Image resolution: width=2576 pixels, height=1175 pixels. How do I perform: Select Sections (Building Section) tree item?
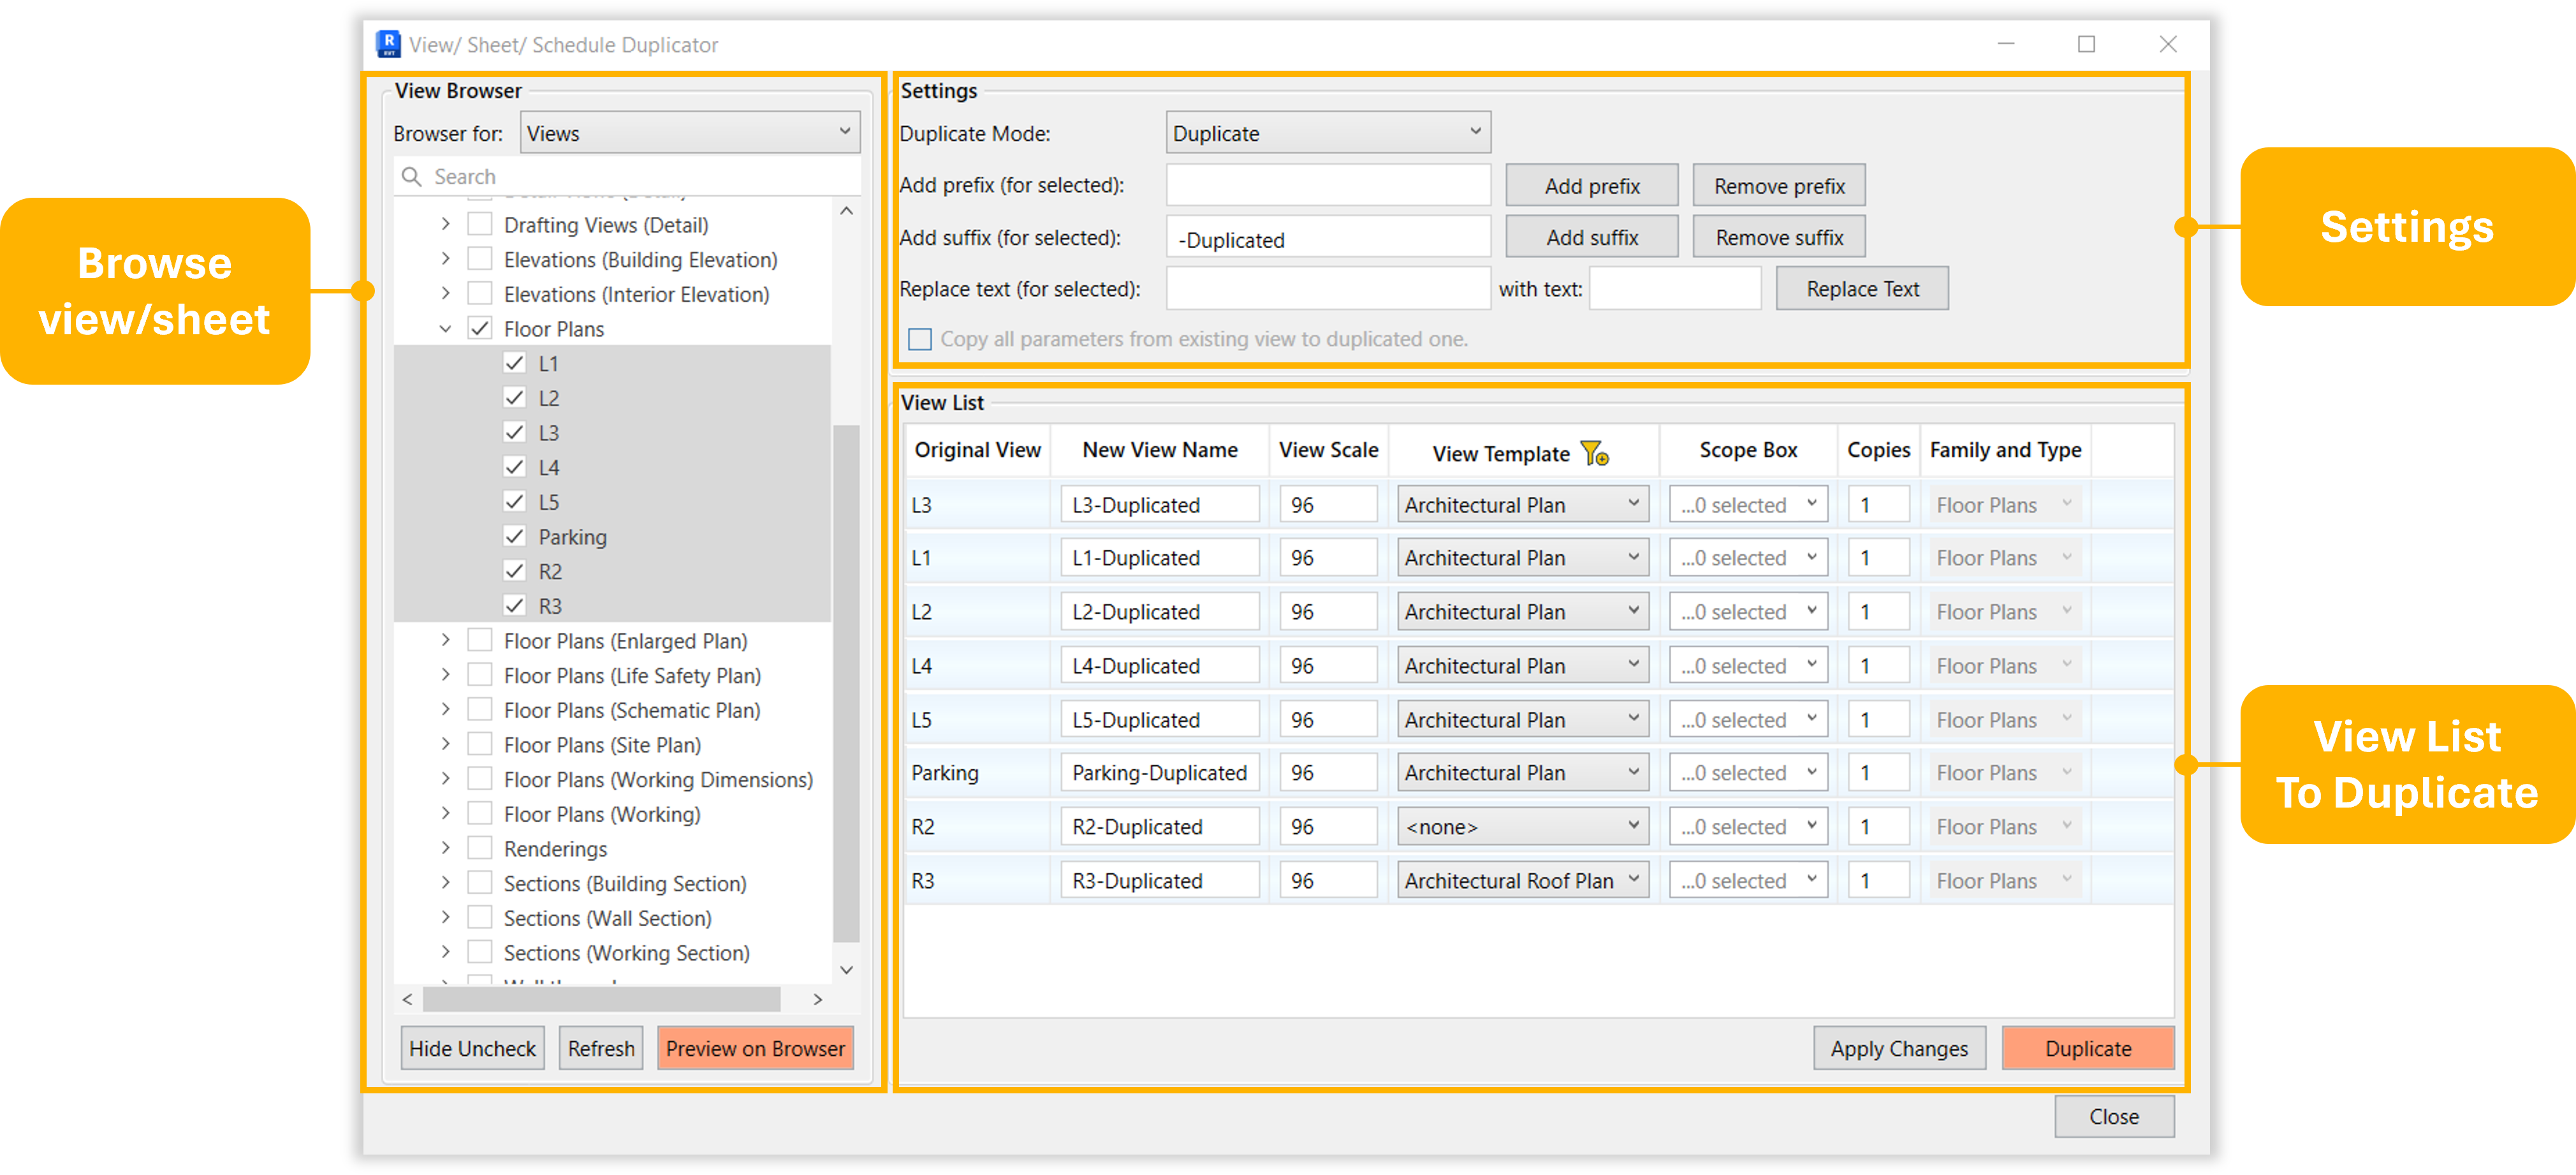tap(625, 883)
